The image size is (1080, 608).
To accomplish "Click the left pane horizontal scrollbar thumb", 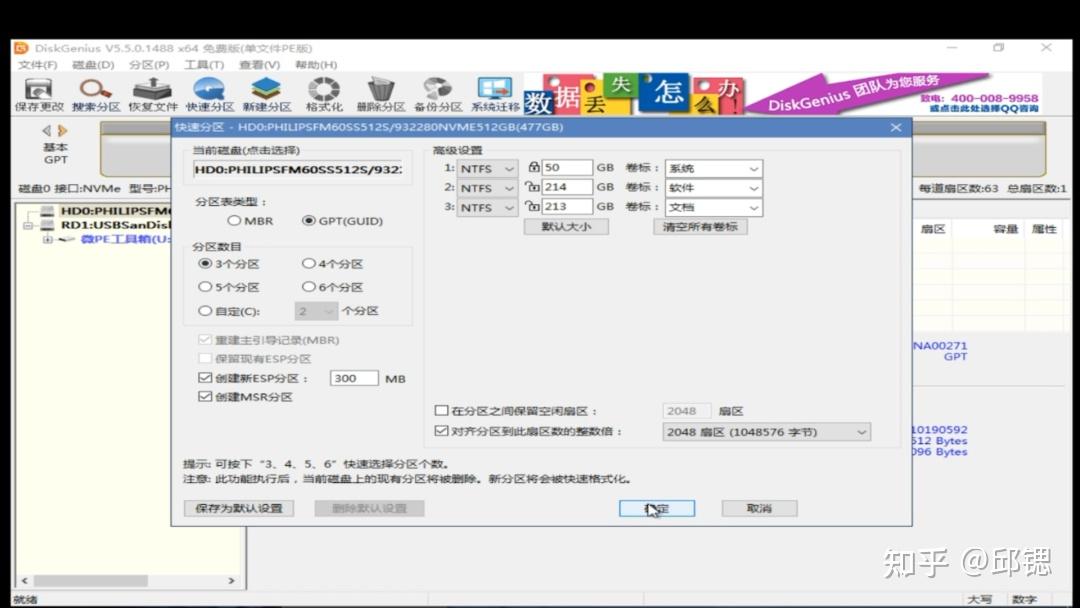I will pos(90,580).
